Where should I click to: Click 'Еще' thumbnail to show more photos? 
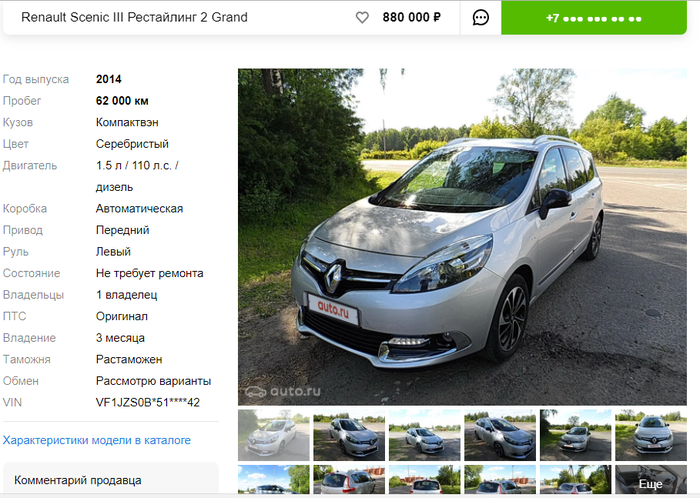pos(651,479)
